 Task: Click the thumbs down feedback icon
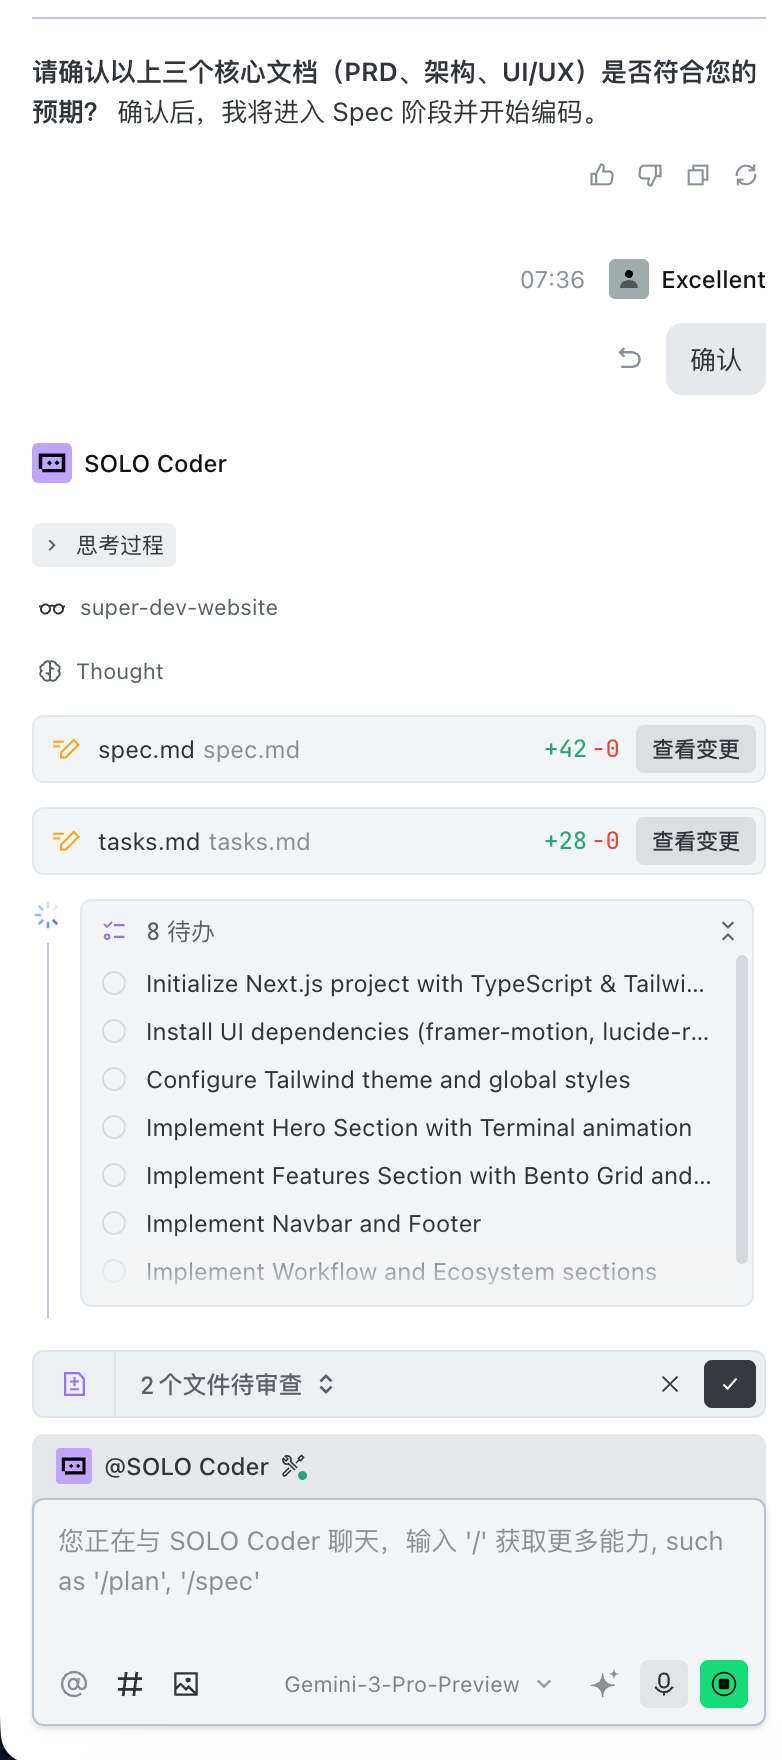point(650,176)
